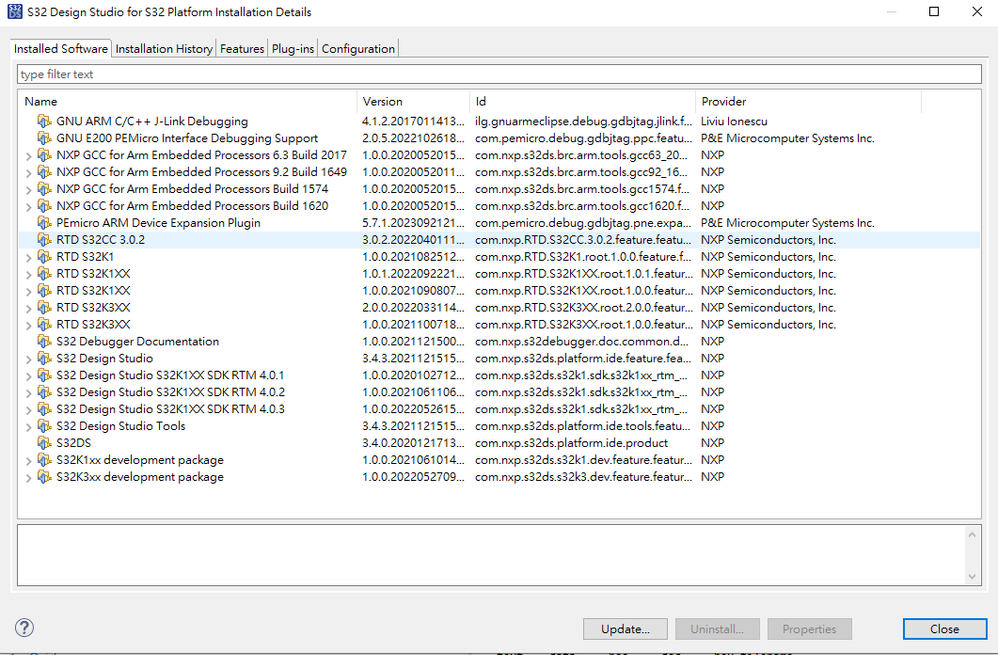Click the S32K1XX SDK RTM 4.0.1 icon
This screenshot has height=655, width=998.
44,375
